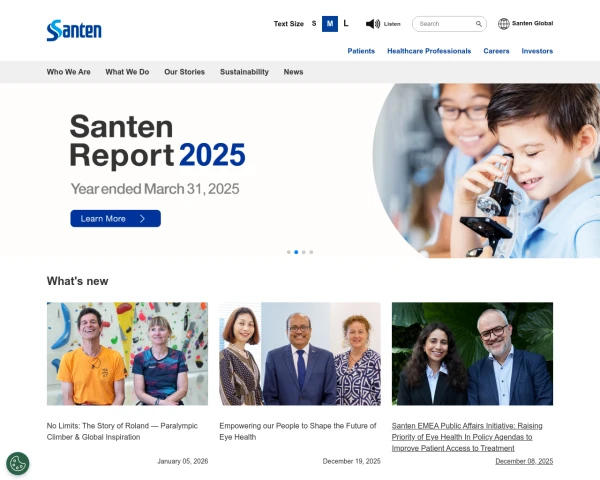Open the News menu
The width and height of the screenshot is (600, 480).
293,72
